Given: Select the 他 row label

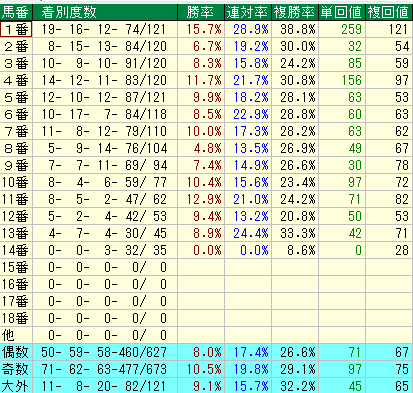Looking at the screenshot, I should point(16,335).
